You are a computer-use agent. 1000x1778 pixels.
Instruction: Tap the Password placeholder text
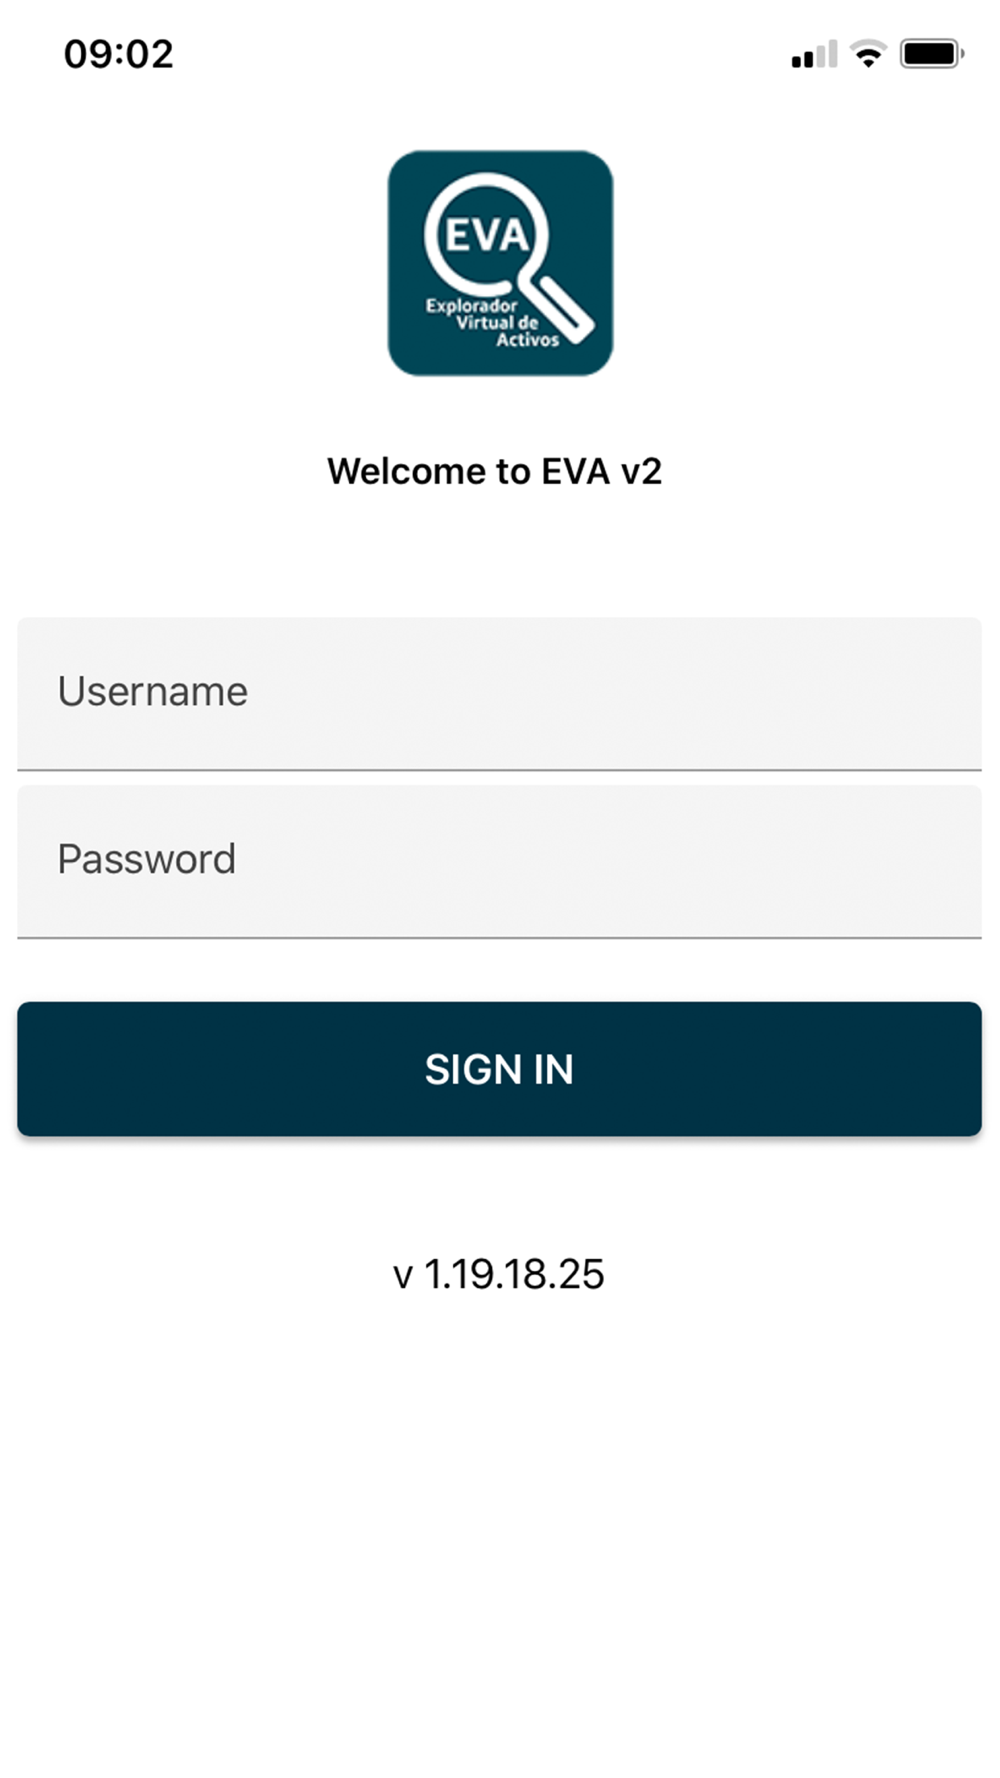tap(146, 860)
